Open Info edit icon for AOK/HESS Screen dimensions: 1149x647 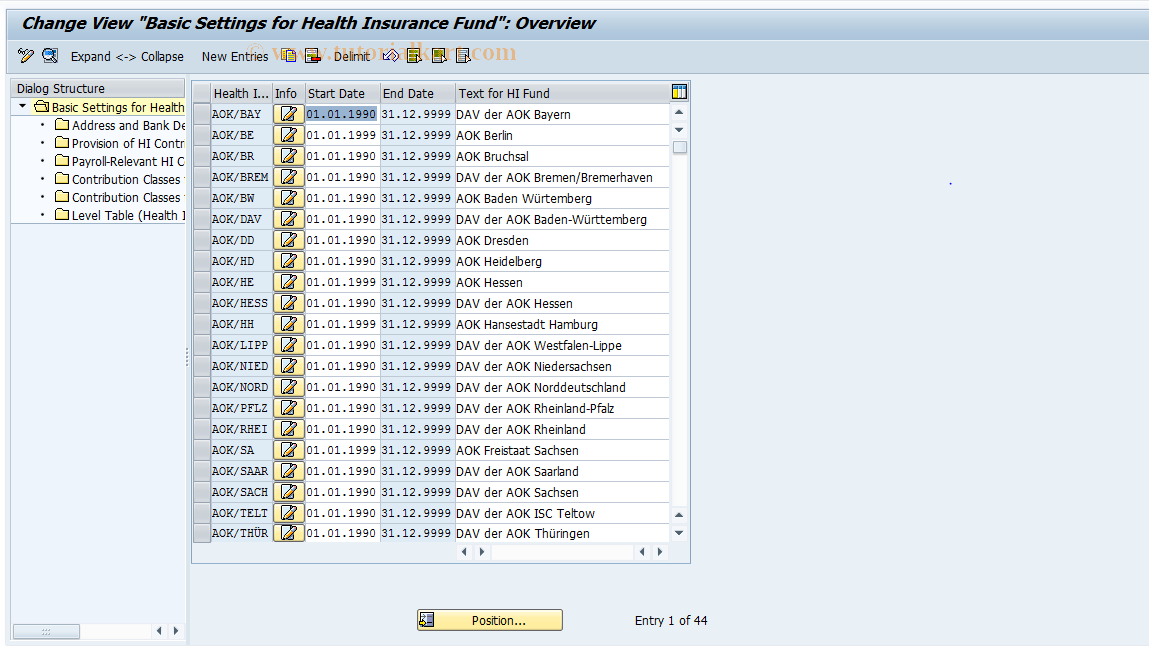[x=289, y=303]
